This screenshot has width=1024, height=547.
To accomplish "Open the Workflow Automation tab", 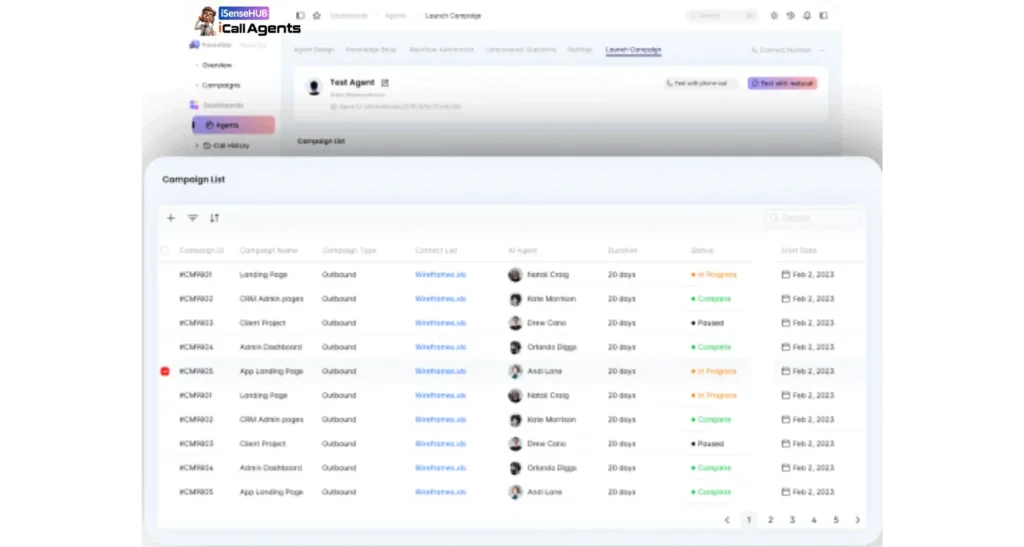I will coord(441,50).
